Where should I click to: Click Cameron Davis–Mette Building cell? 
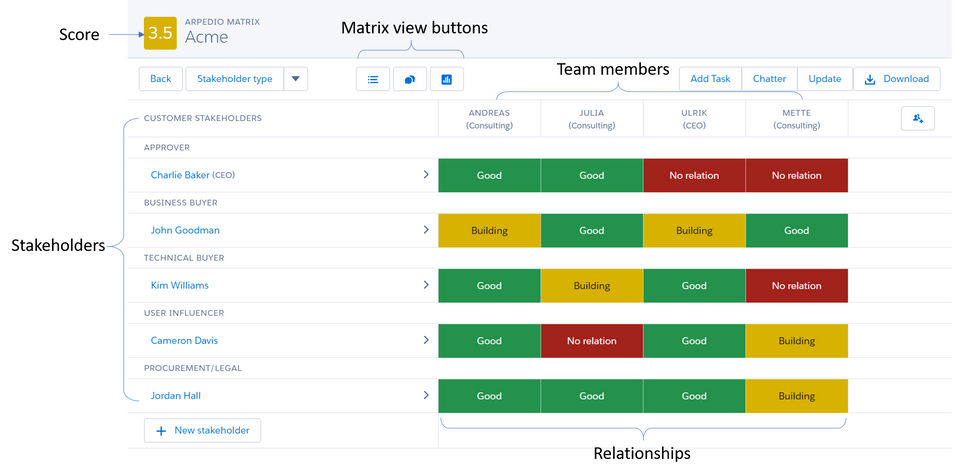[x=797, y=340]
